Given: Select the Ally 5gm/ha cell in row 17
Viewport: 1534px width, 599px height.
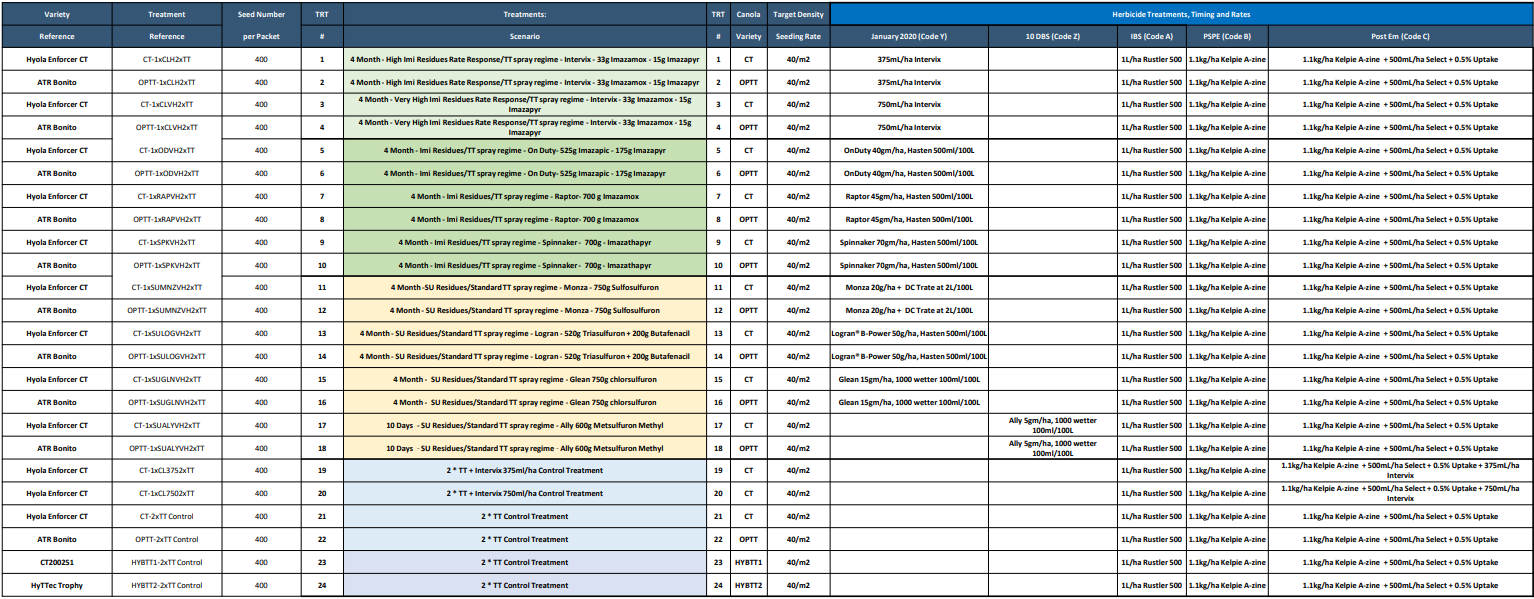Looking at the screenshot, I should pyautogui.click(x=1052, y=425).
